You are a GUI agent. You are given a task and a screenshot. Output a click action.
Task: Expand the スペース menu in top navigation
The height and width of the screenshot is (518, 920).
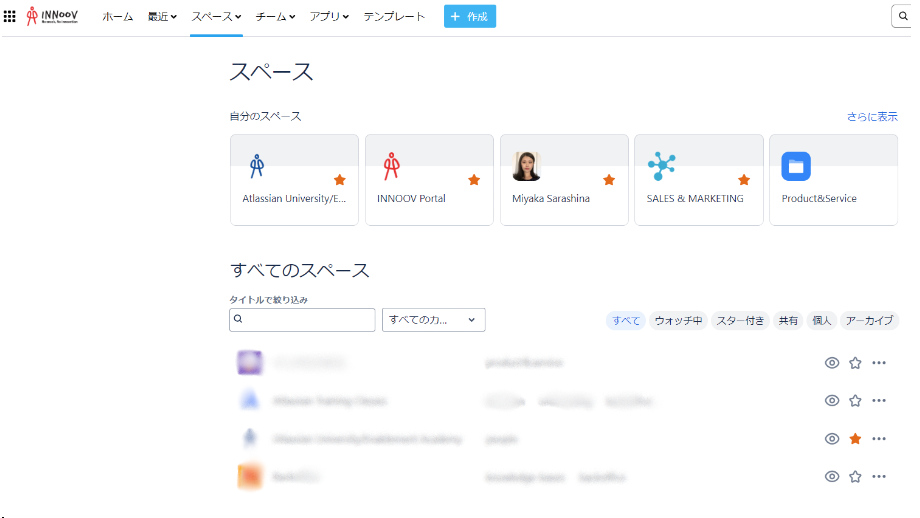(216, 17)
